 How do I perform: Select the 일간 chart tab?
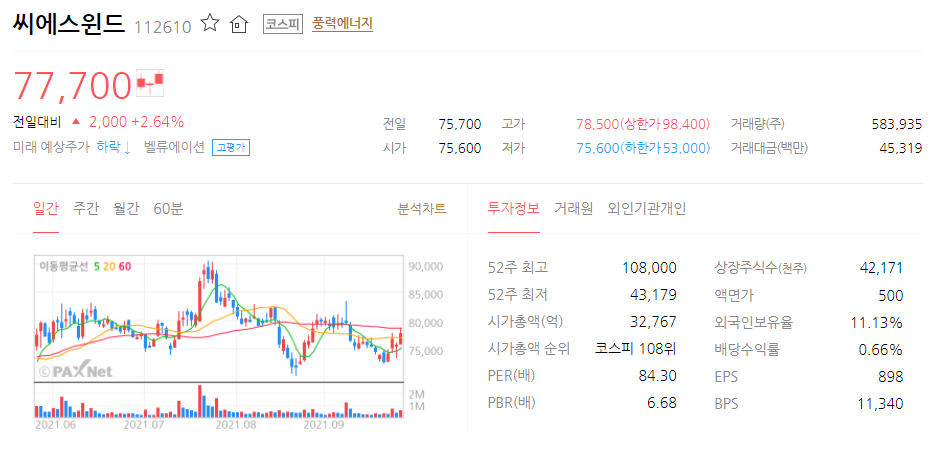click(x=46, y=209)
